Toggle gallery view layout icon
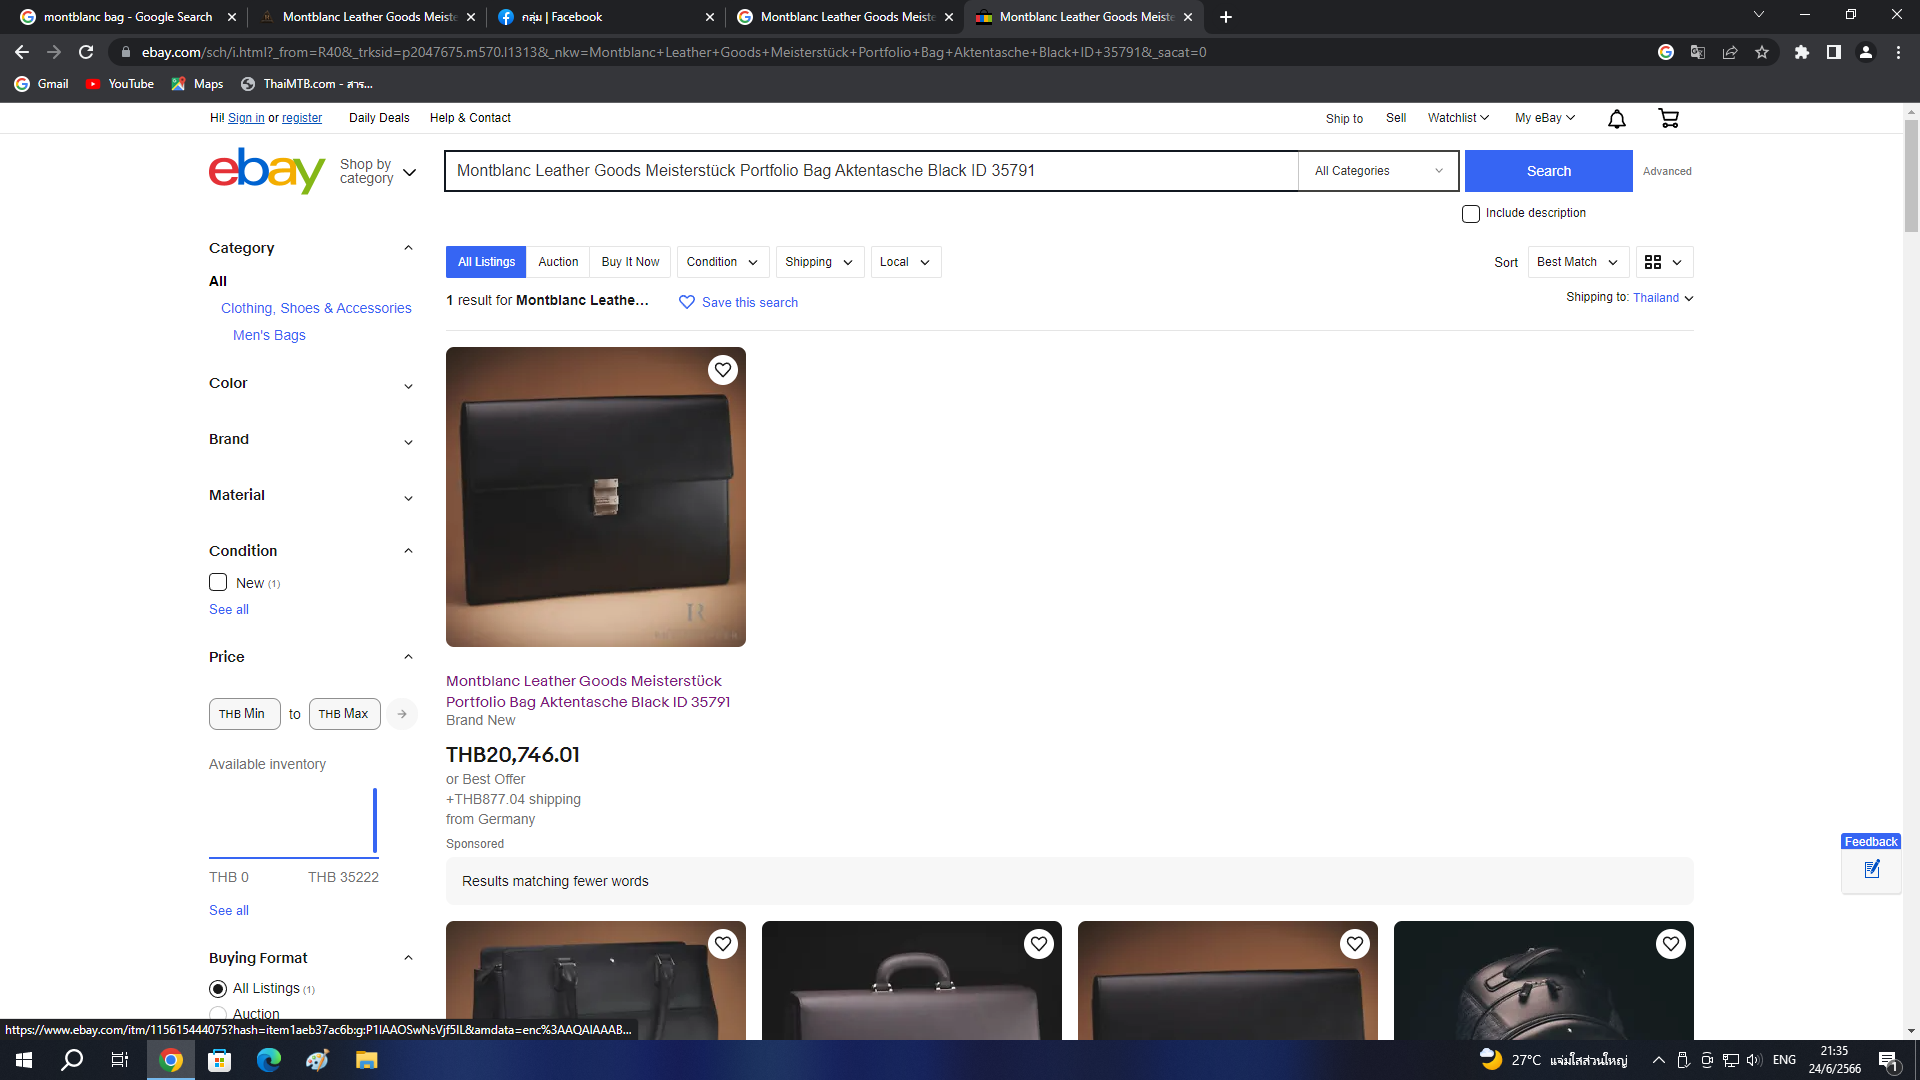The height and width of the screenshot is (1080, 1920). point(1665,262)
